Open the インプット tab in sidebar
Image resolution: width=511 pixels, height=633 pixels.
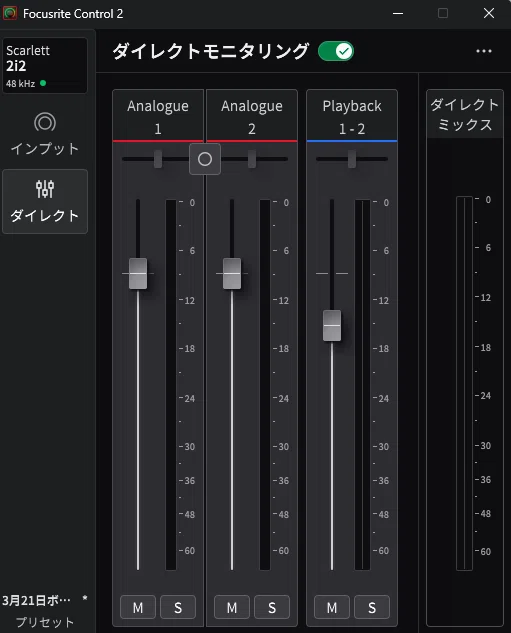click(x=45, y=134)
